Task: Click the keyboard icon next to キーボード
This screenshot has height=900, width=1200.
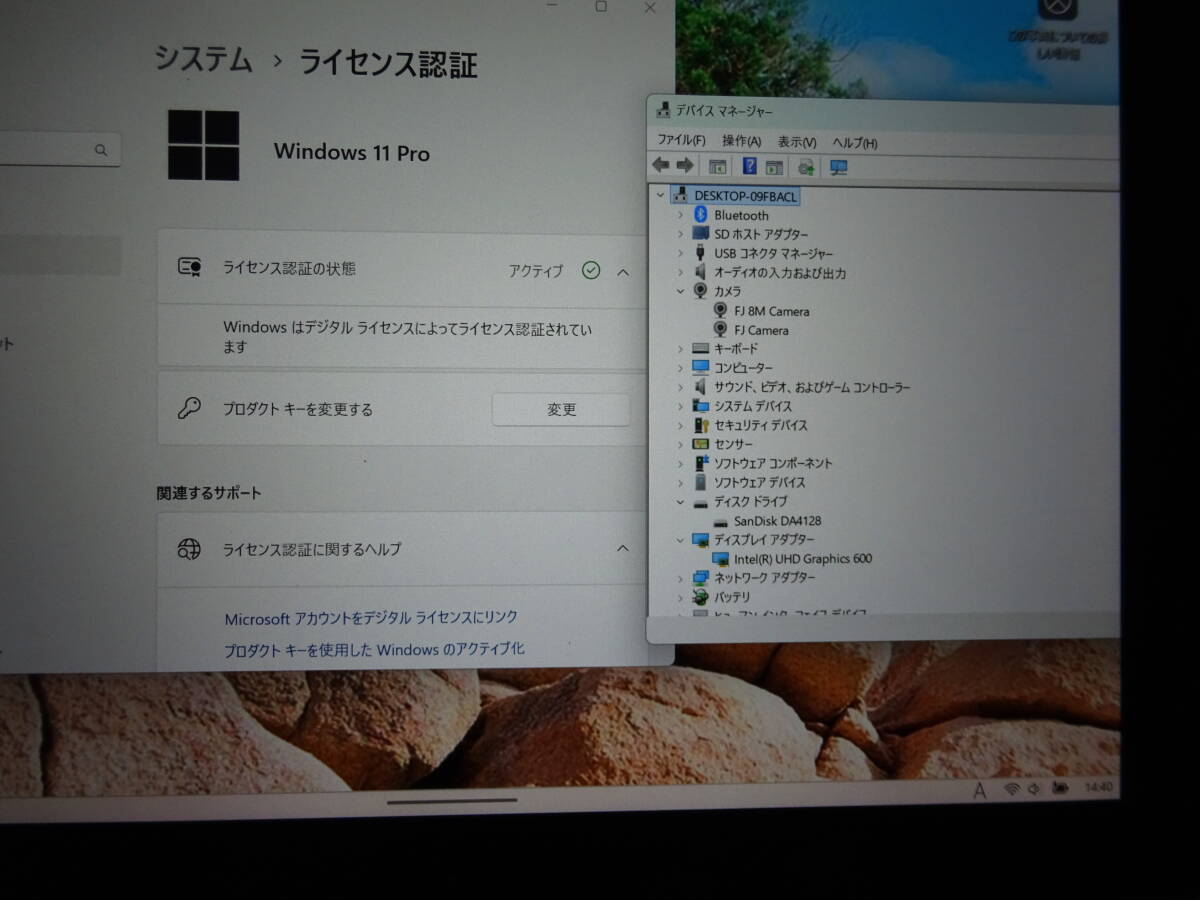Action: pyautogui.click(x=700, y=349)
